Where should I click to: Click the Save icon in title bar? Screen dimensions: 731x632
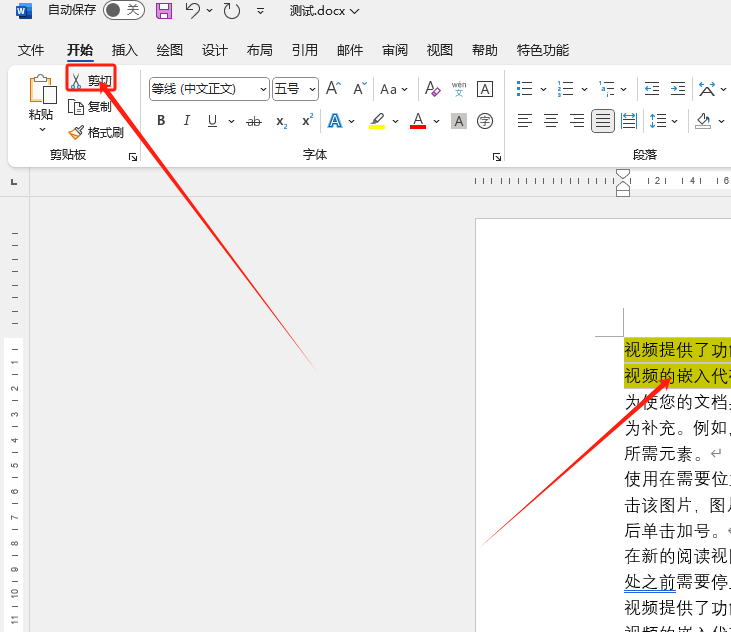[x=164, y=11]
